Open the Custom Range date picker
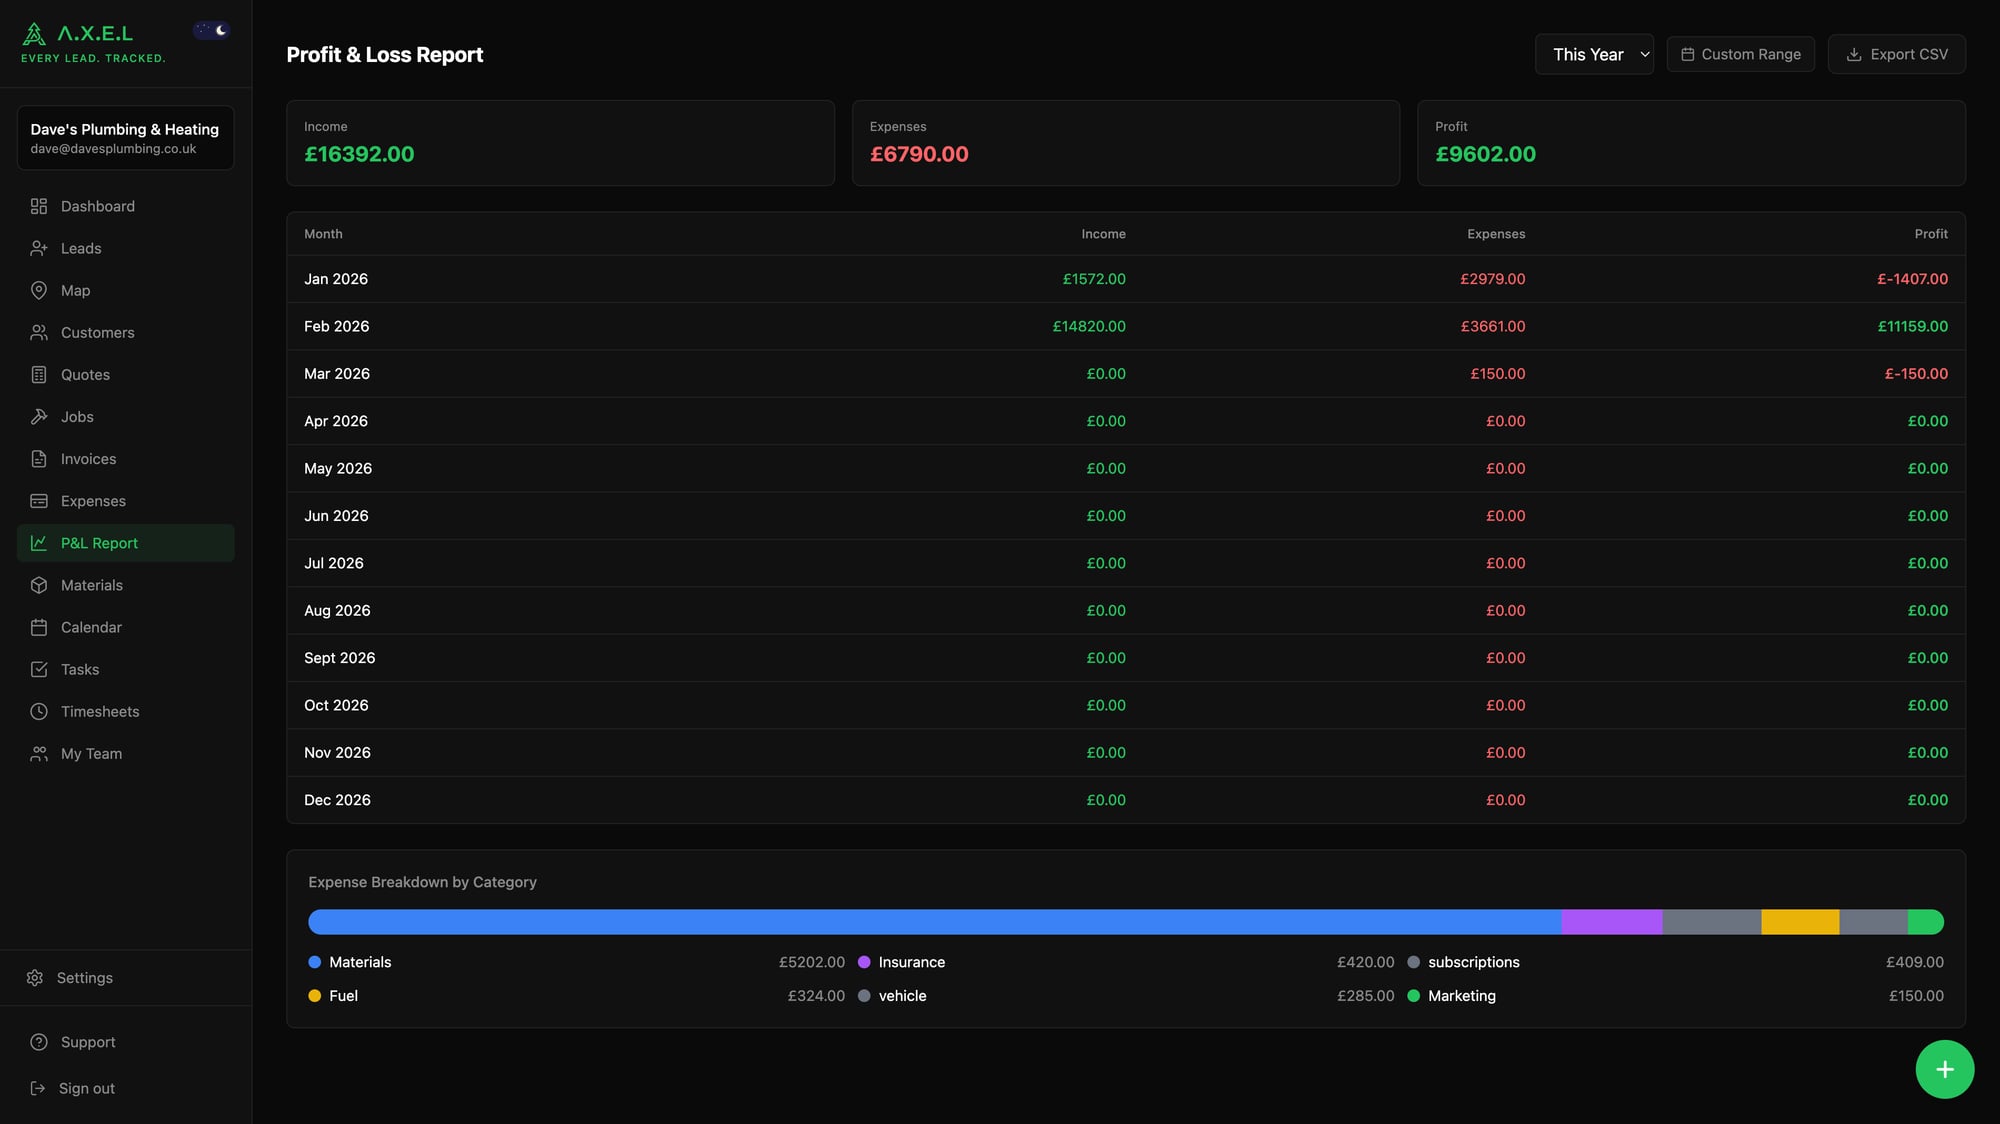2000x1124 pixels. (1740, 54)
